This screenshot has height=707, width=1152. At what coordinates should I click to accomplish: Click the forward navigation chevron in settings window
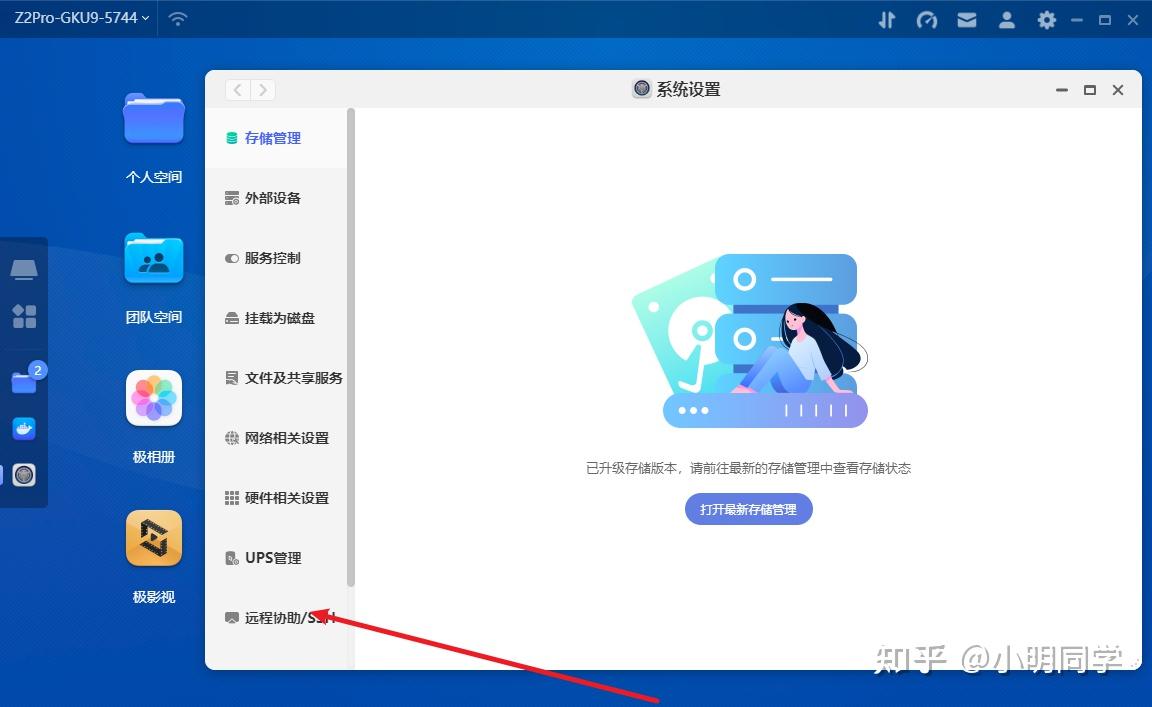tap(263, 89)
